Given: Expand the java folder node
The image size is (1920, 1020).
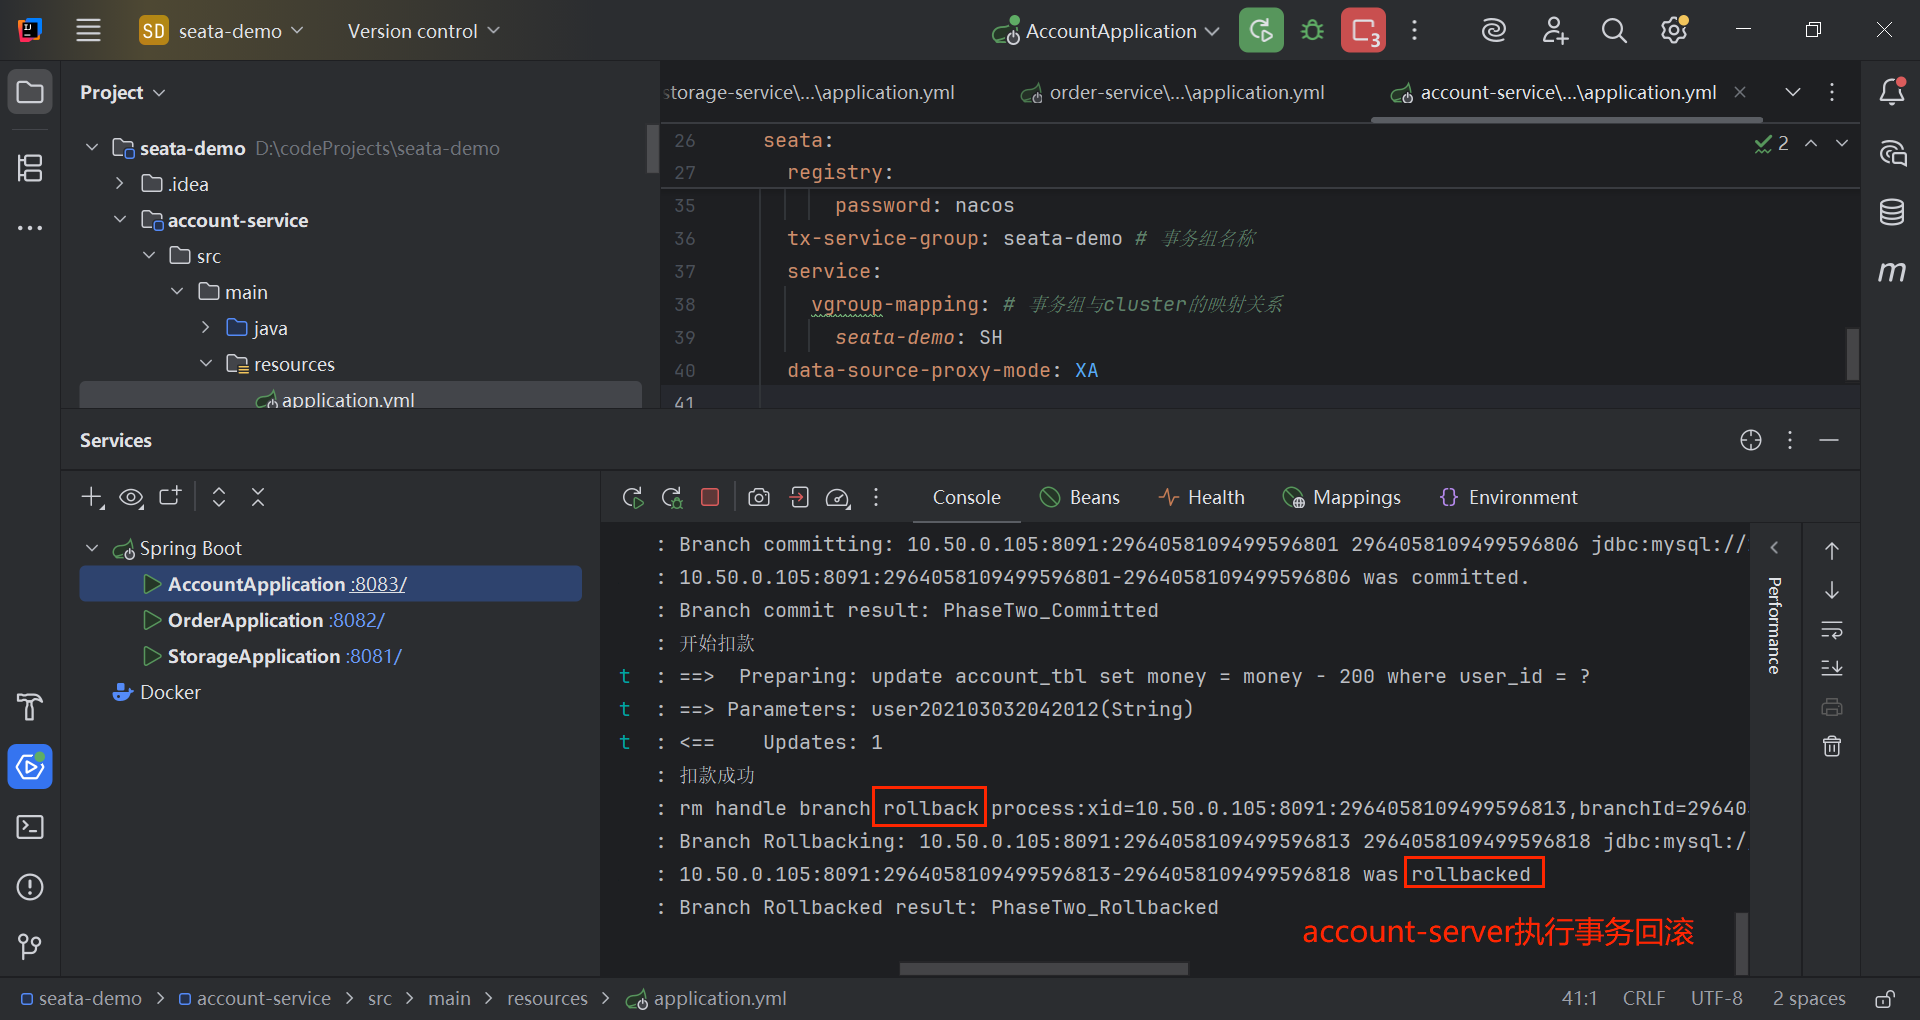Looking at the screenshot, I should [206, 328].
